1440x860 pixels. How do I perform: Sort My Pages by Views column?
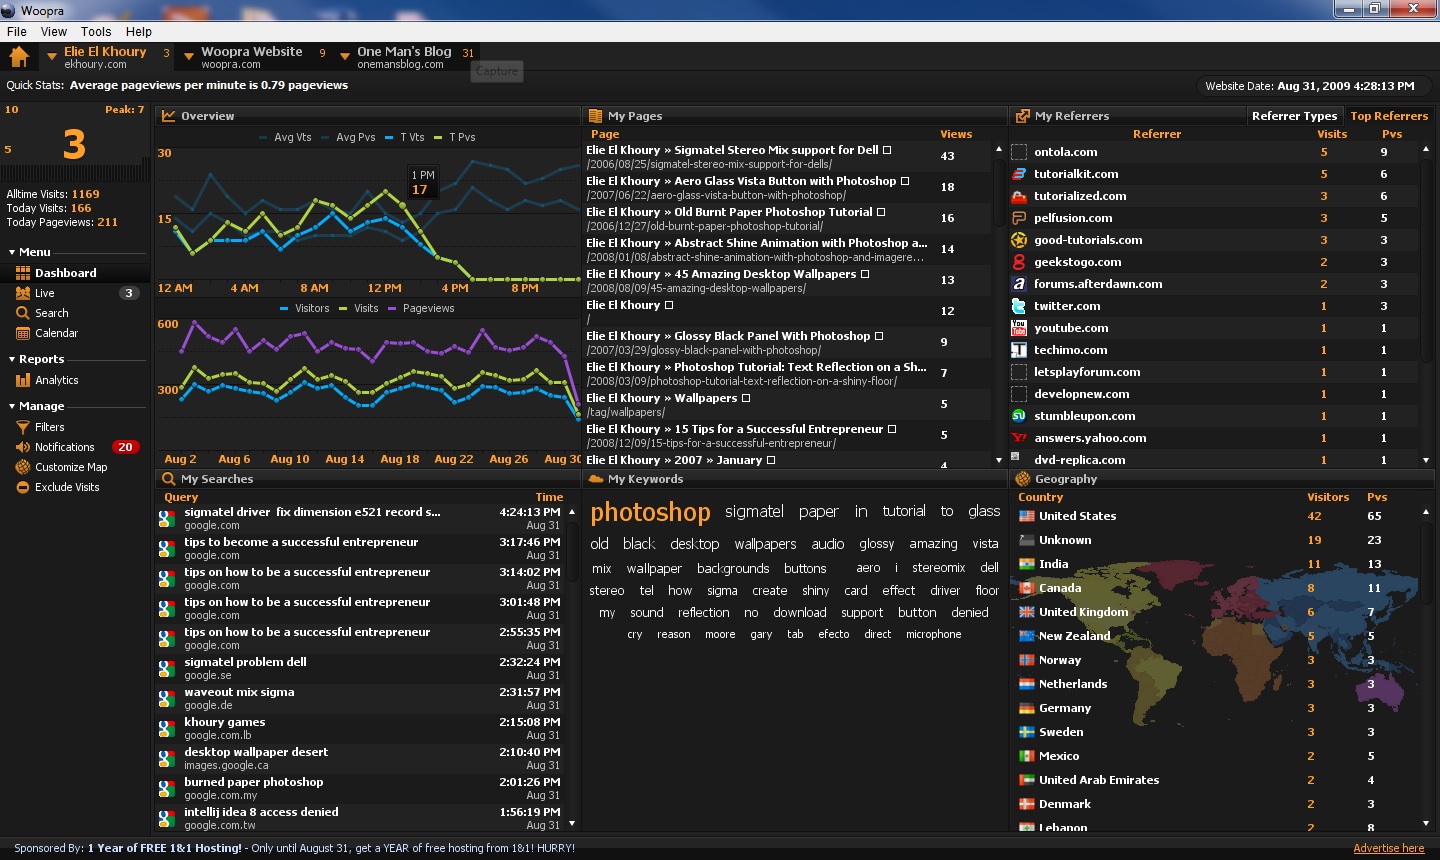point(955,134)
